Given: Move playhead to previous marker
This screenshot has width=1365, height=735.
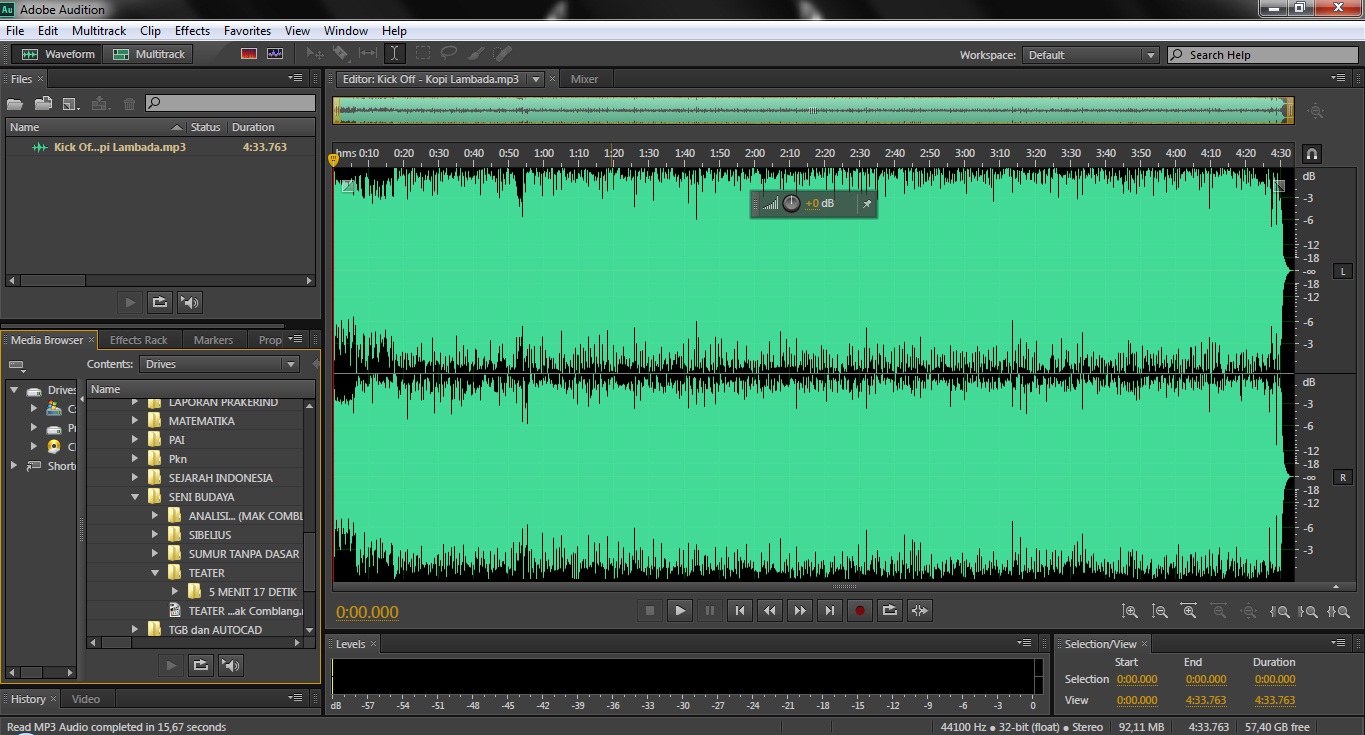Looking at the screenshot, I should click(x=740, y=610).
